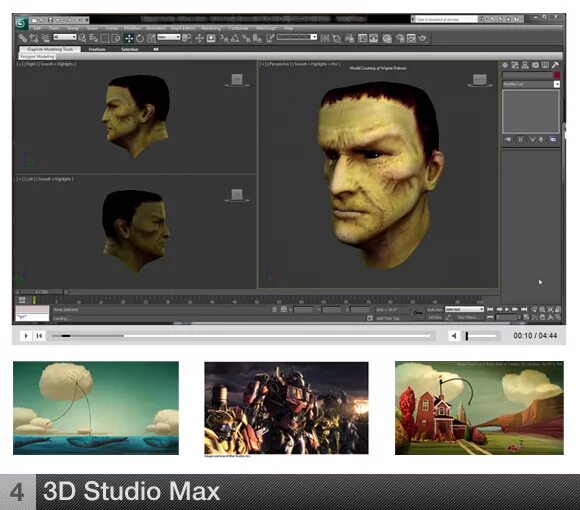Click the video progress seek bar

pyautogui.click(x=242, y=336)
